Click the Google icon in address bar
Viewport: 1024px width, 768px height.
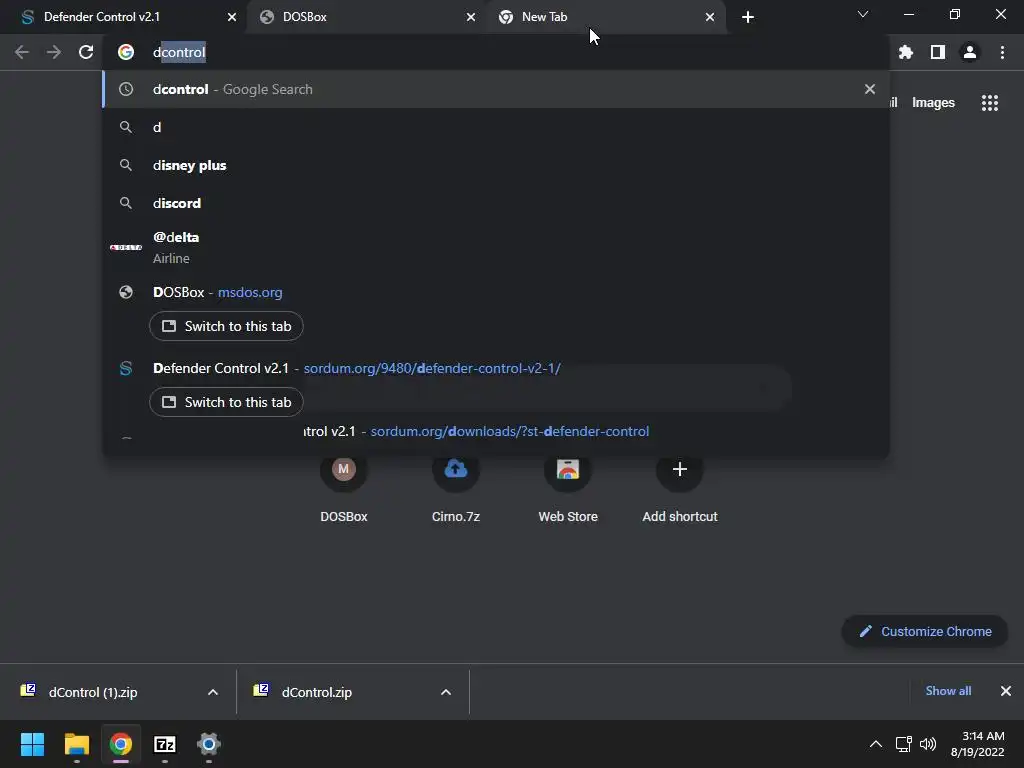(126, 52)
